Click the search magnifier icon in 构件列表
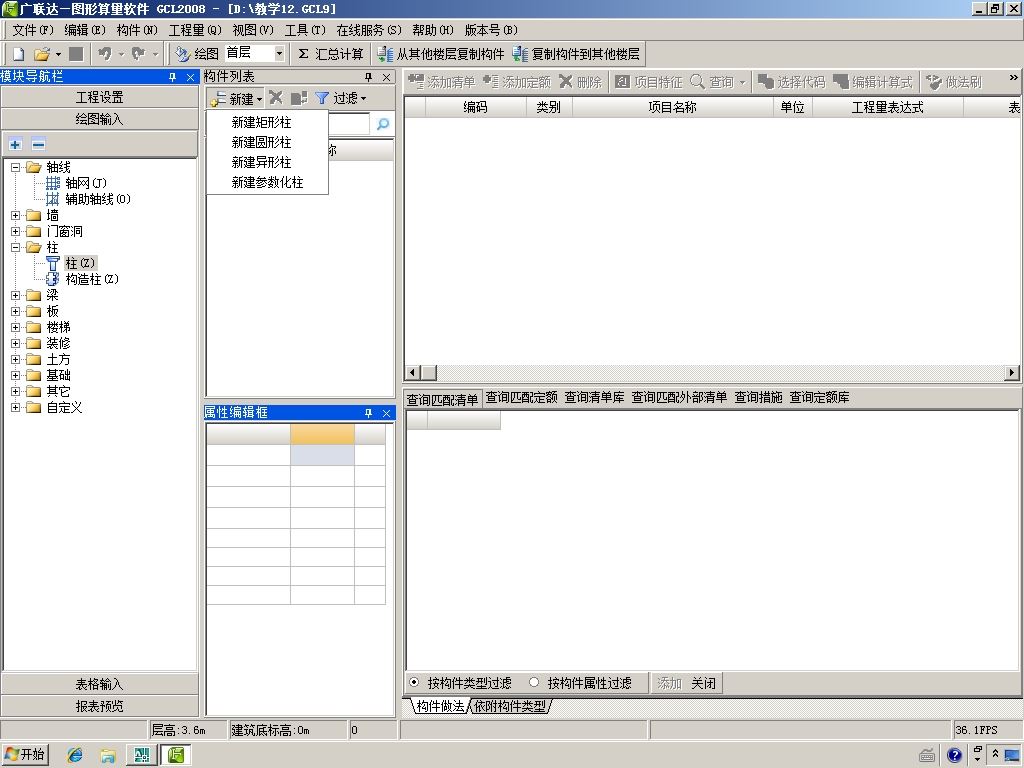 point(383,123)
